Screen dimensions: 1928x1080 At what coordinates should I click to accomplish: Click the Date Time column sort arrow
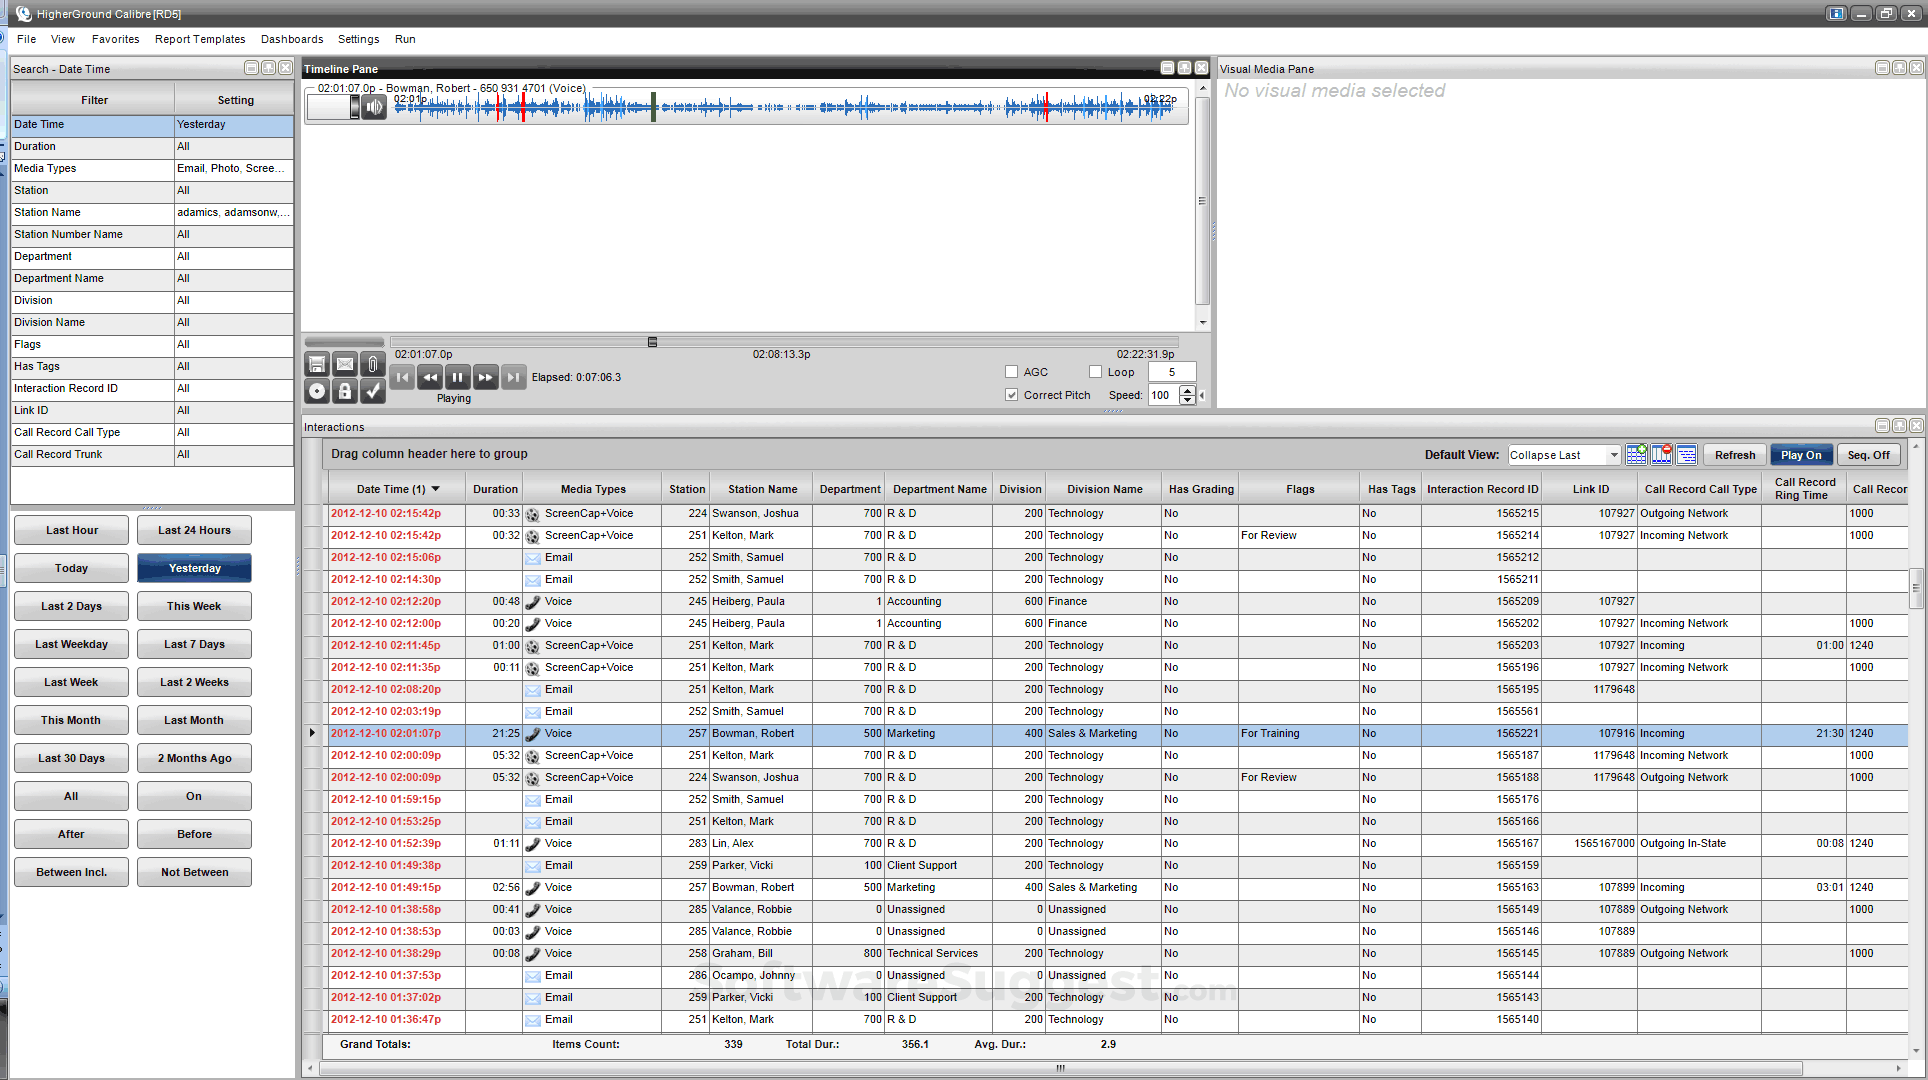coord(436,489)
